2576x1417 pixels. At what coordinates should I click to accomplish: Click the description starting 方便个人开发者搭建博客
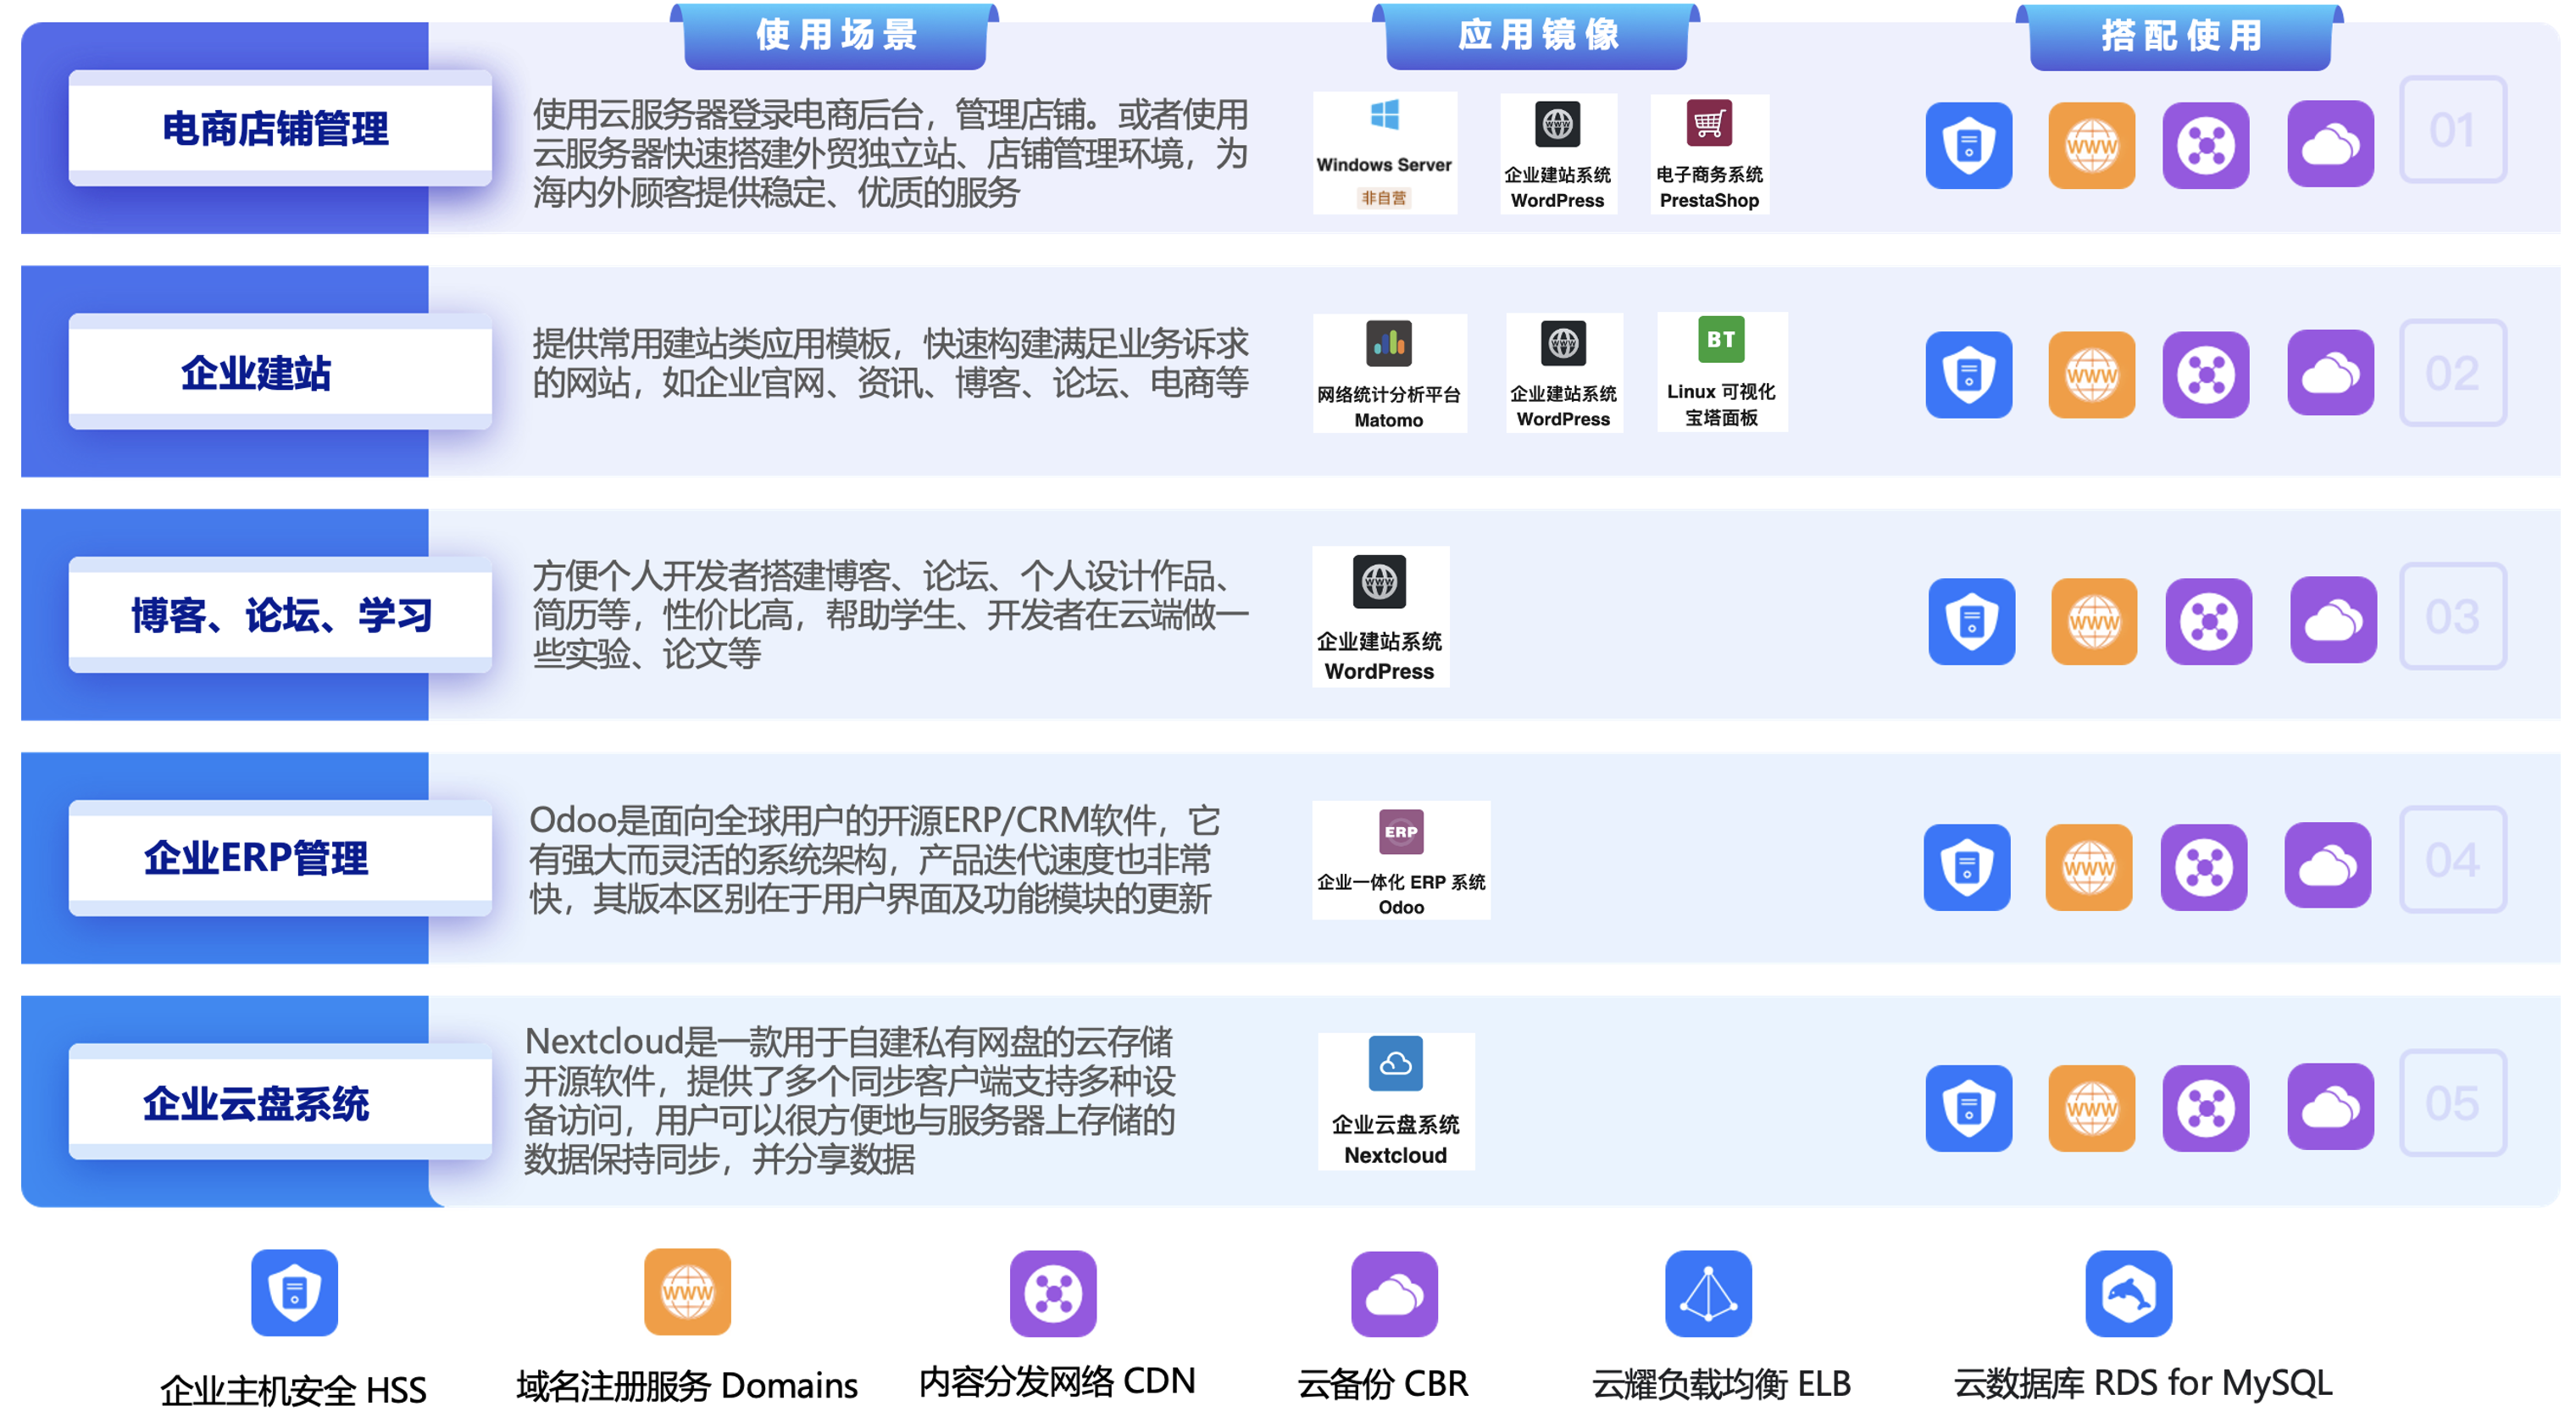tap(890, 614)
